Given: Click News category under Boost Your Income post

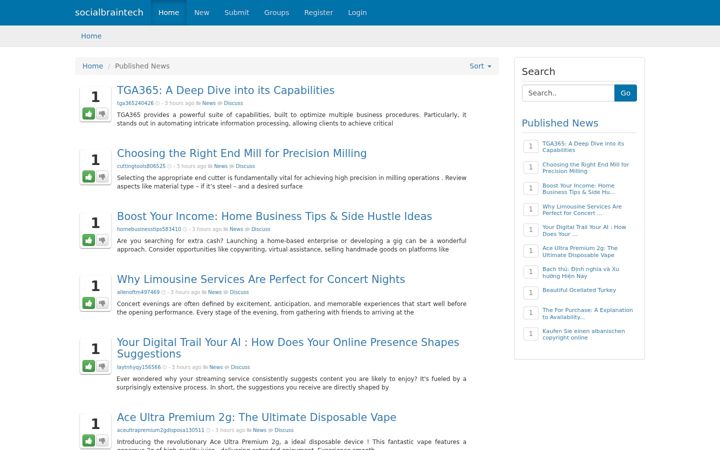Looking at the screenshot, I should [x=236, y=229].
